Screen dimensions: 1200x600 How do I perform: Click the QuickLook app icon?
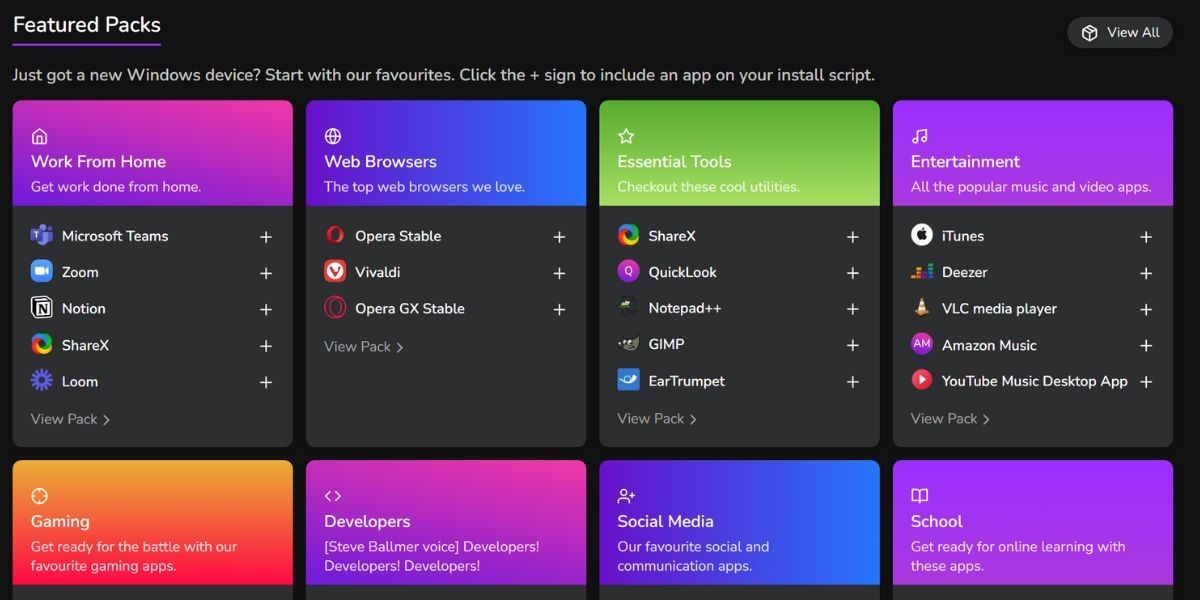coord(628,272)
